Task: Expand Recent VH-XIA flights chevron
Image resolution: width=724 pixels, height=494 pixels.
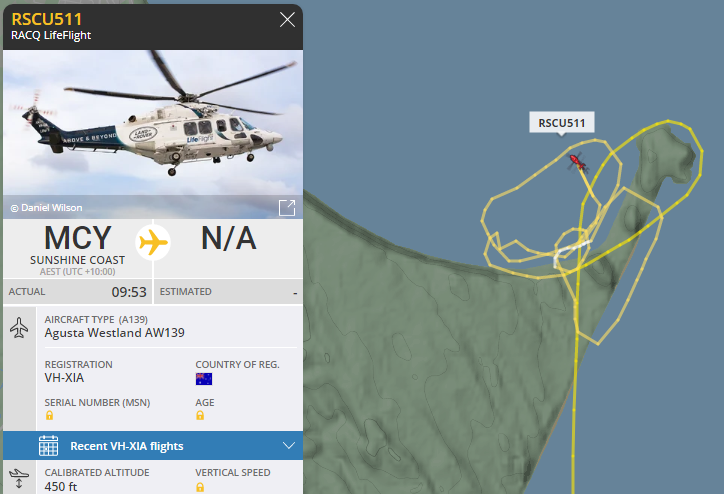Action: pos(289,446)
